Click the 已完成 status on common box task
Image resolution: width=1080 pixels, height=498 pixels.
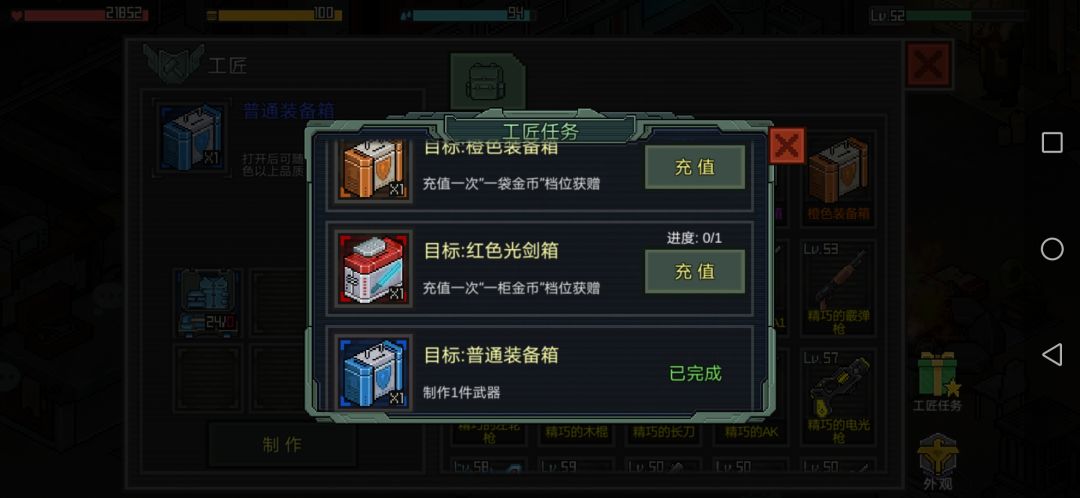point(695,373)
